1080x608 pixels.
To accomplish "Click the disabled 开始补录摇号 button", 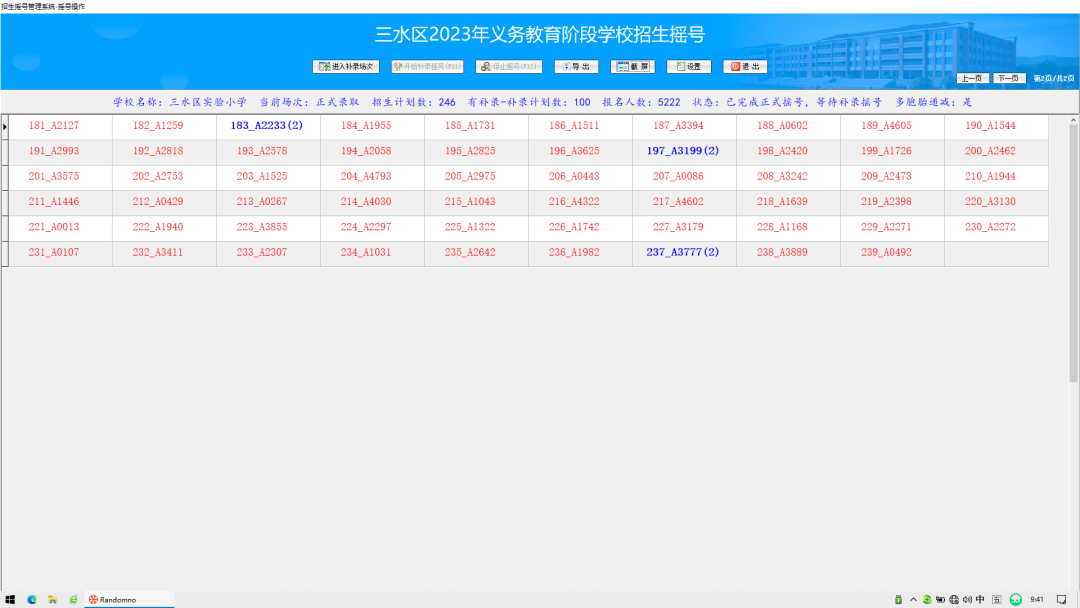I will click(x=427, y=67).
